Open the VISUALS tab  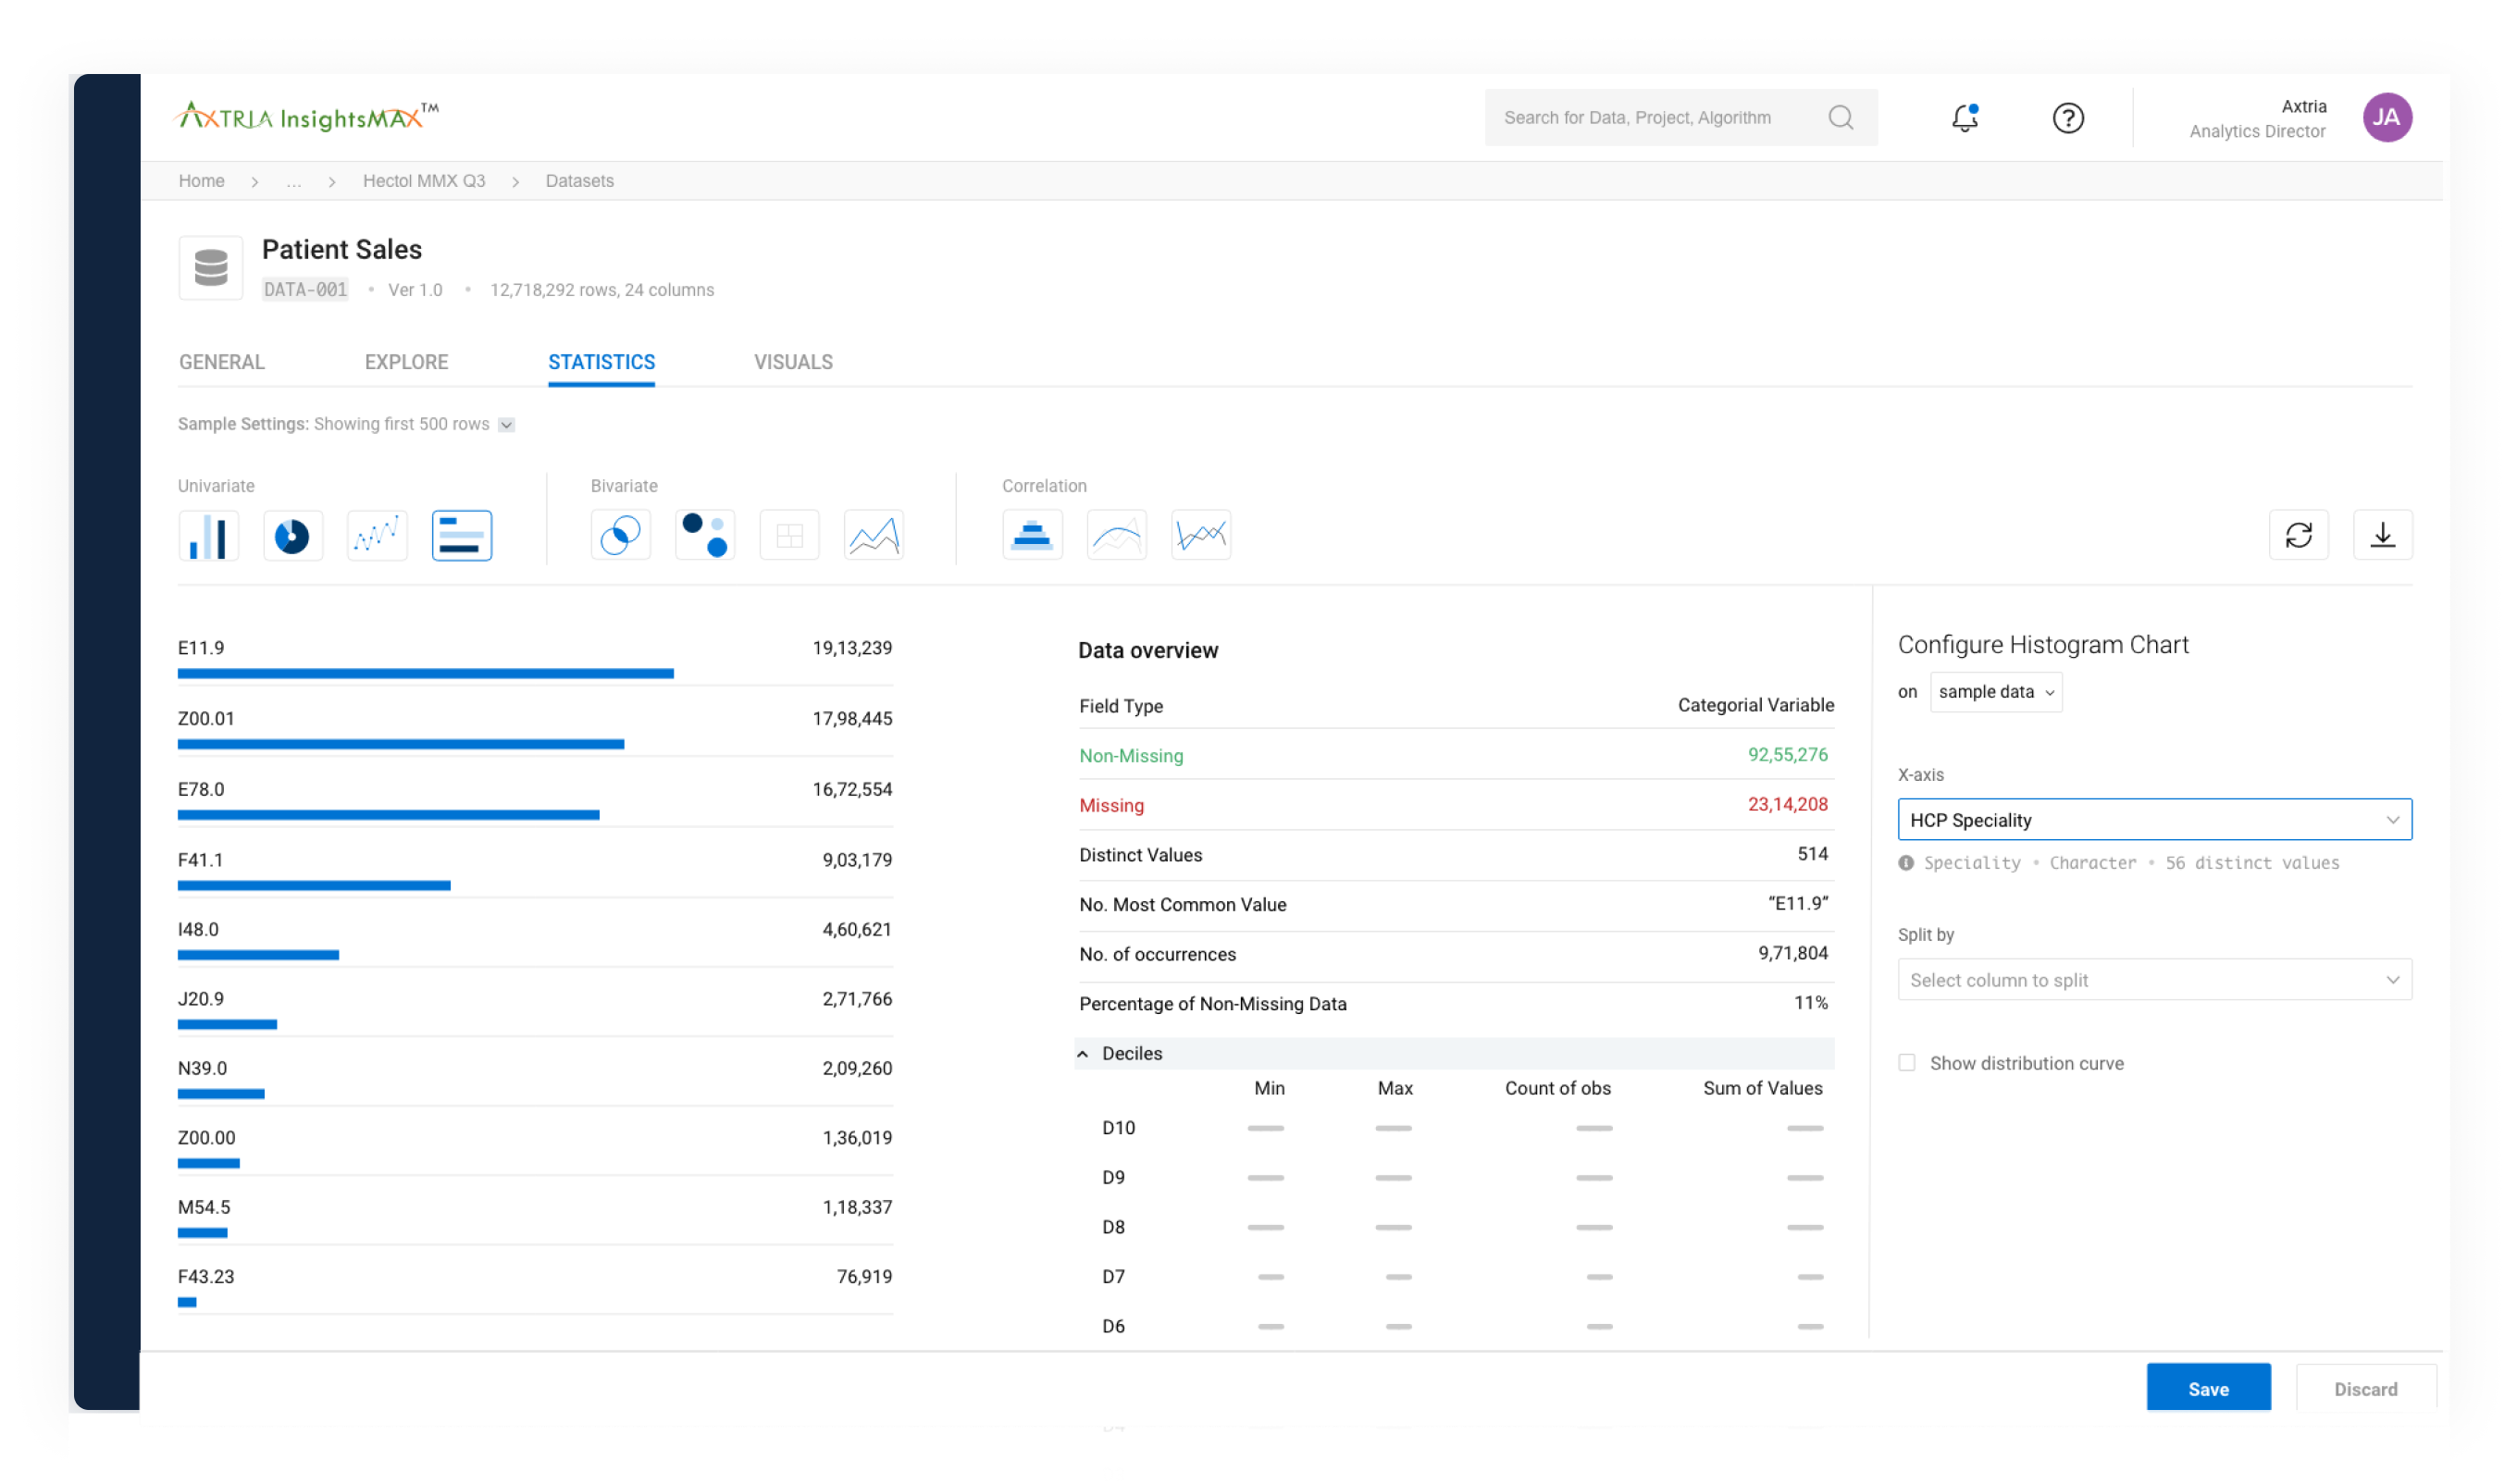coord(792,362)
